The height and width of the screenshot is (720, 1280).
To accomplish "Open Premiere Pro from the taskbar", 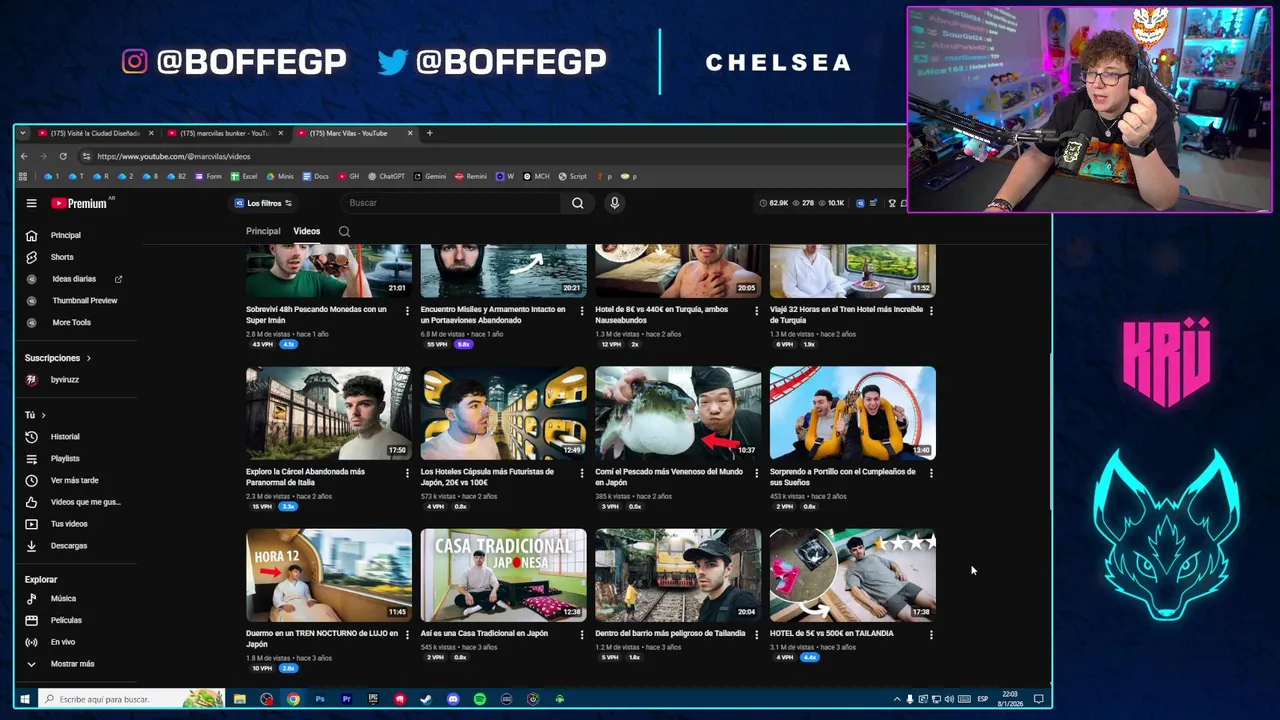I will [346, 699].
